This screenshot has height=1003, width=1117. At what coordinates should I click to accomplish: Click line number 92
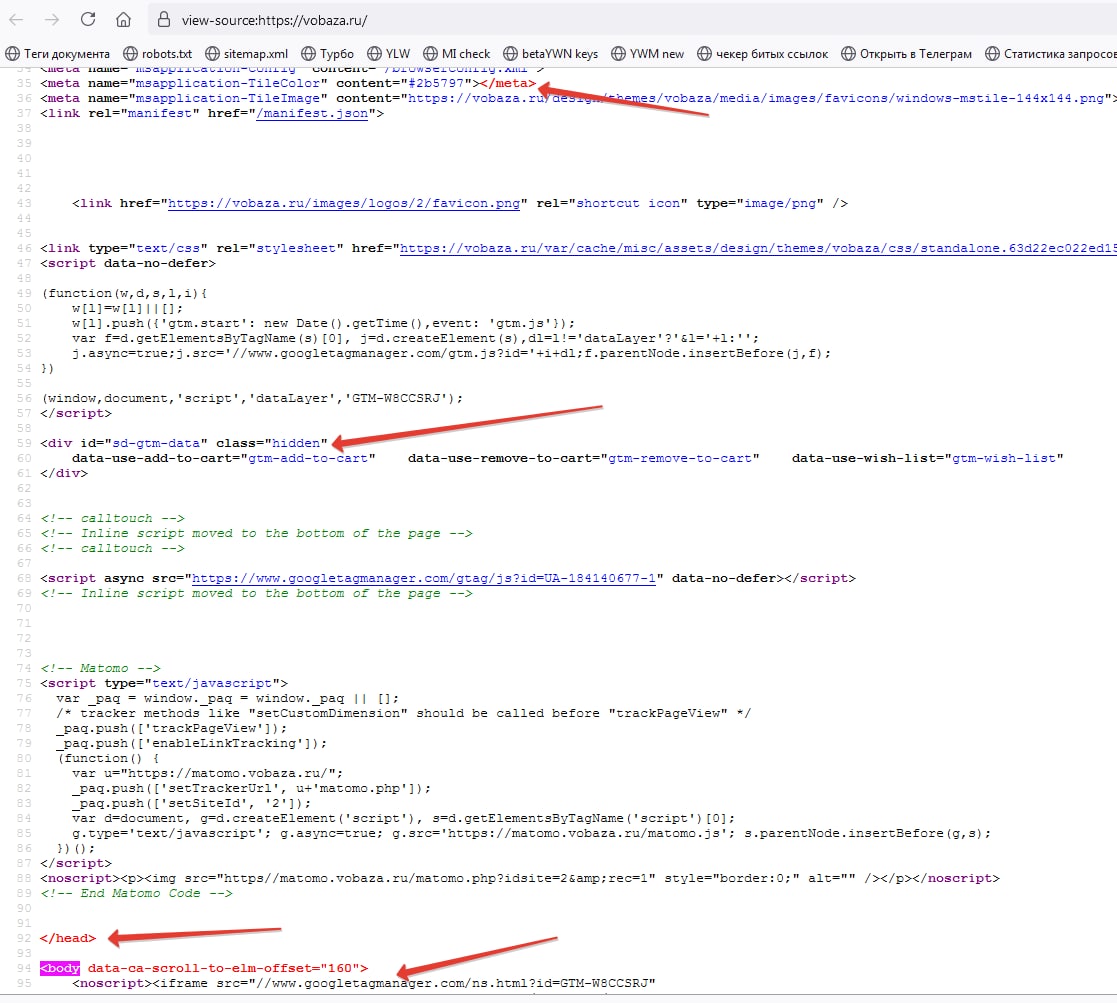pos(24,938)
